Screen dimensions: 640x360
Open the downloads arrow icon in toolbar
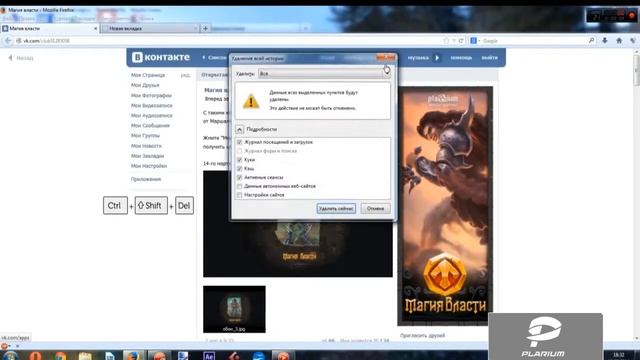(605, 40)
